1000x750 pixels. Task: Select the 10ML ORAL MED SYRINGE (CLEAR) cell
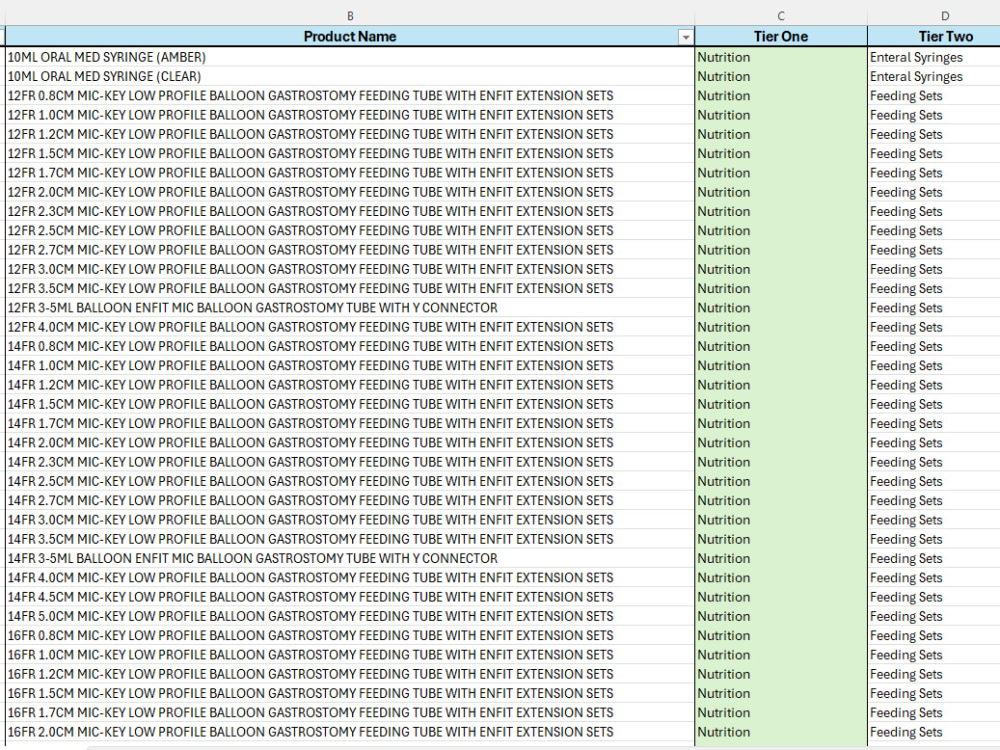point(349,76)
